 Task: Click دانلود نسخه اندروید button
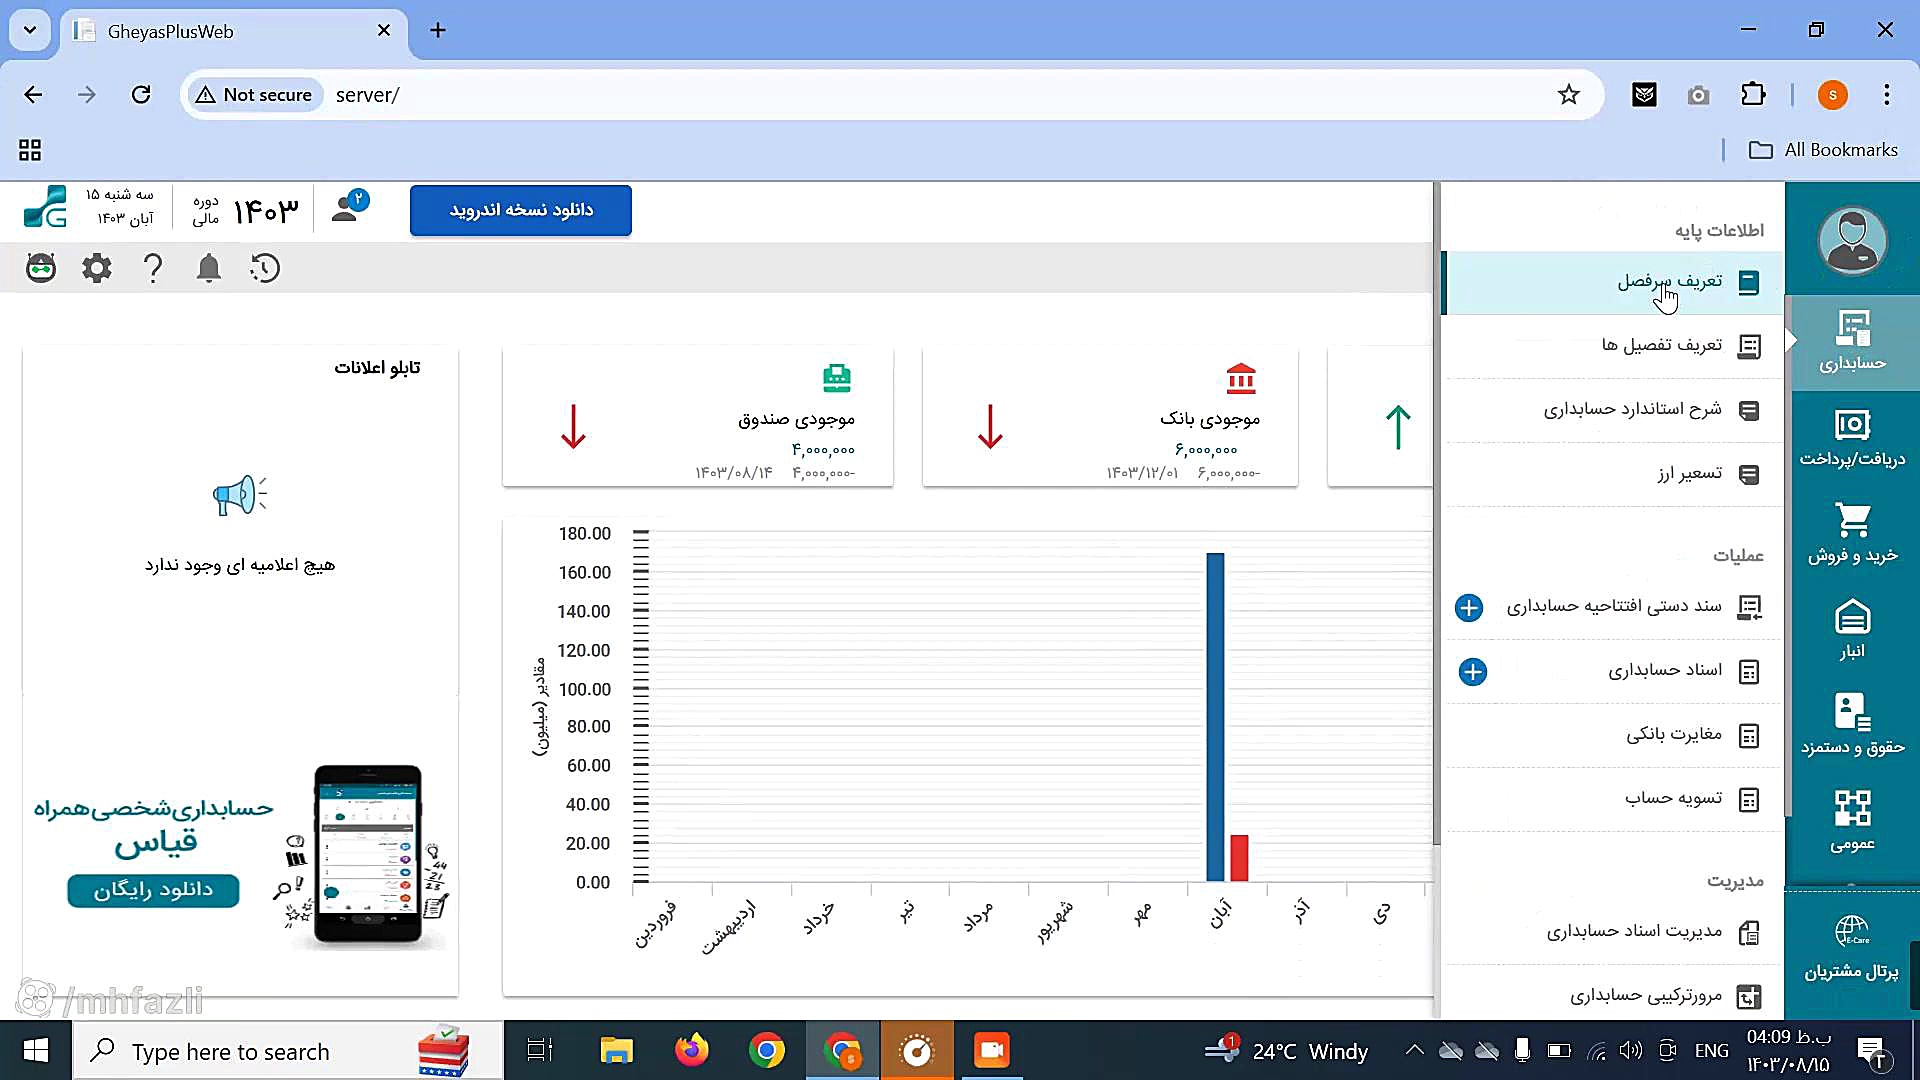521,210
